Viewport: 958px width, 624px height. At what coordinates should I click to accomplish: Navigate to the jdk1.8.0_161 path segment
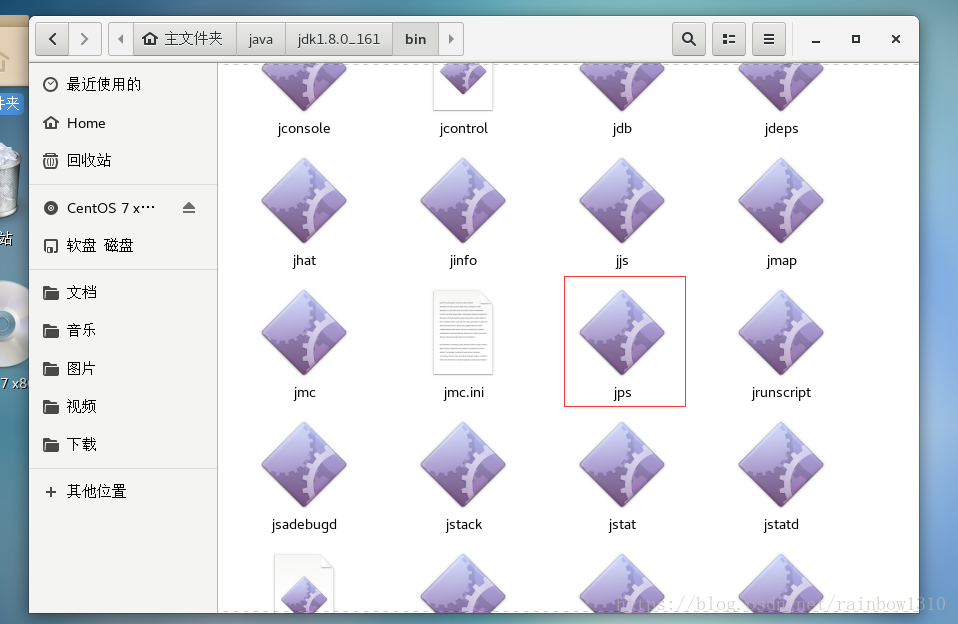339,39
